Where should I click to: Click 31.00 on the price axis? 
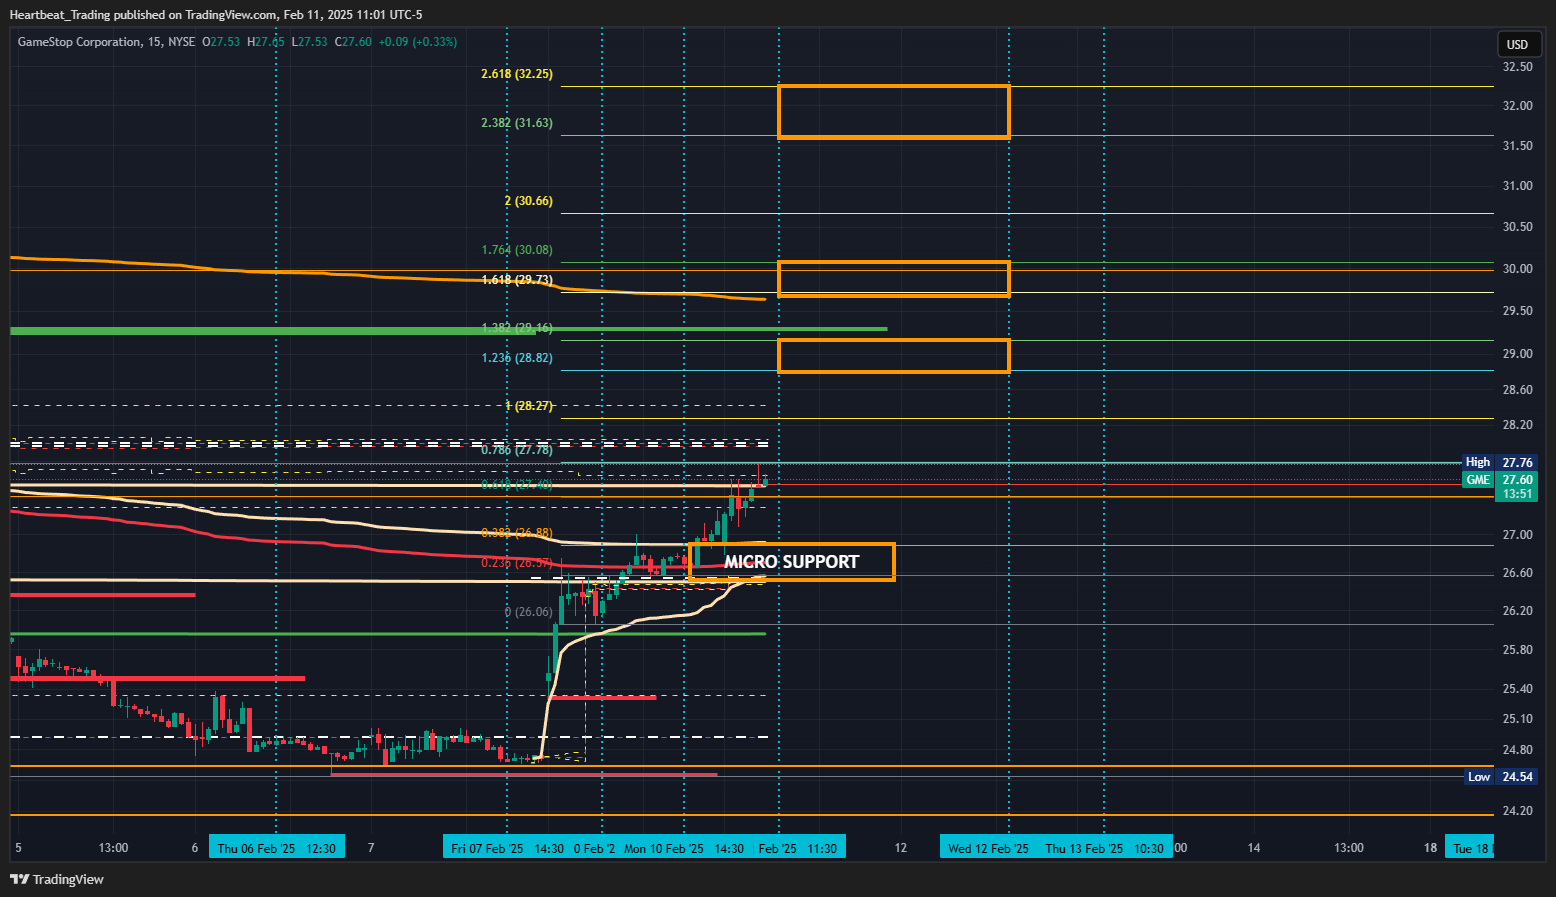tap(1517, 186)
